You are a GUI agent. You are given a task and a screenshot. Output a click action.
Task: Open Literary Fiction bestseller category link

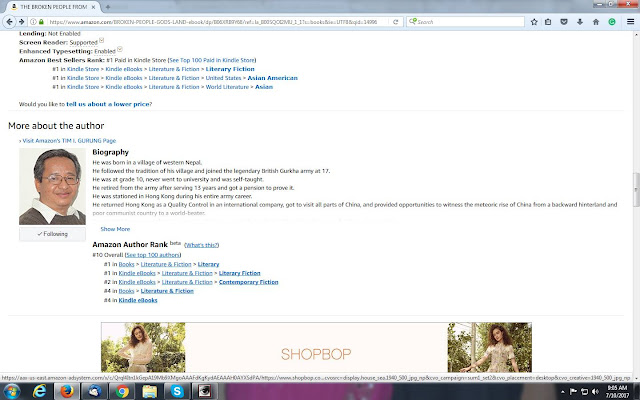[x=230, y=69]
